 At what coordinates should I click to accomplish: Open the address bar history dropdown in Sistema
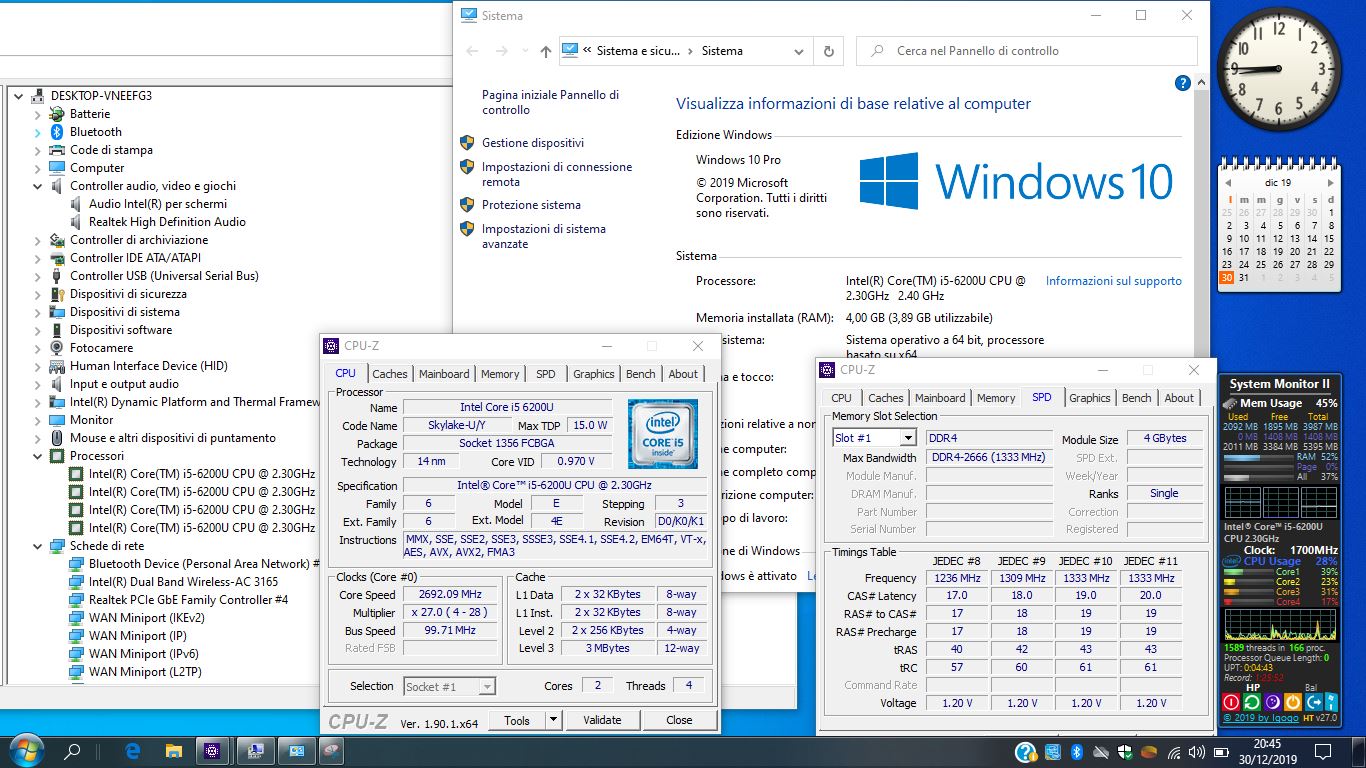[799, 51]
